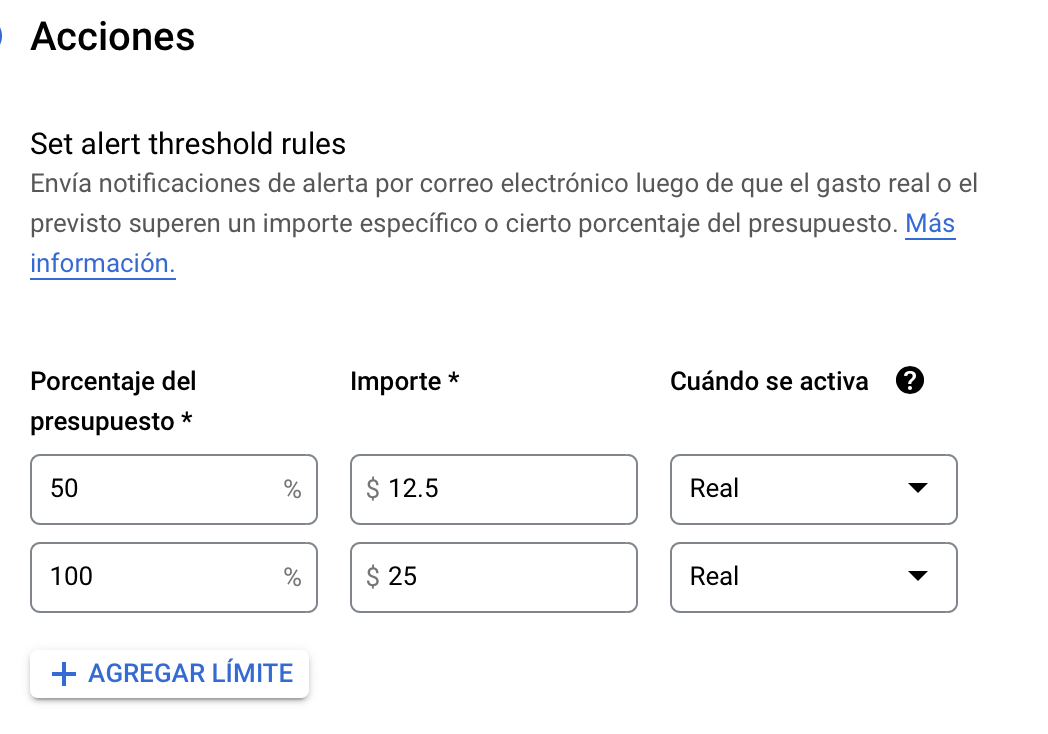1048x734 pixels.
Task: Click the % symbol in the 100 field
Action: (x=292, y=577)
